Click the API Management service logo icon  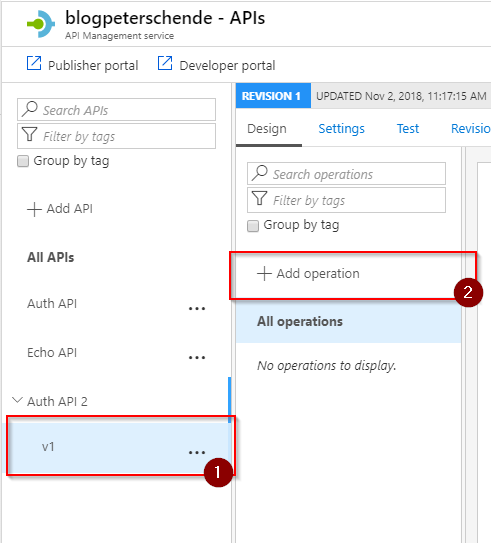coord(41,24)
